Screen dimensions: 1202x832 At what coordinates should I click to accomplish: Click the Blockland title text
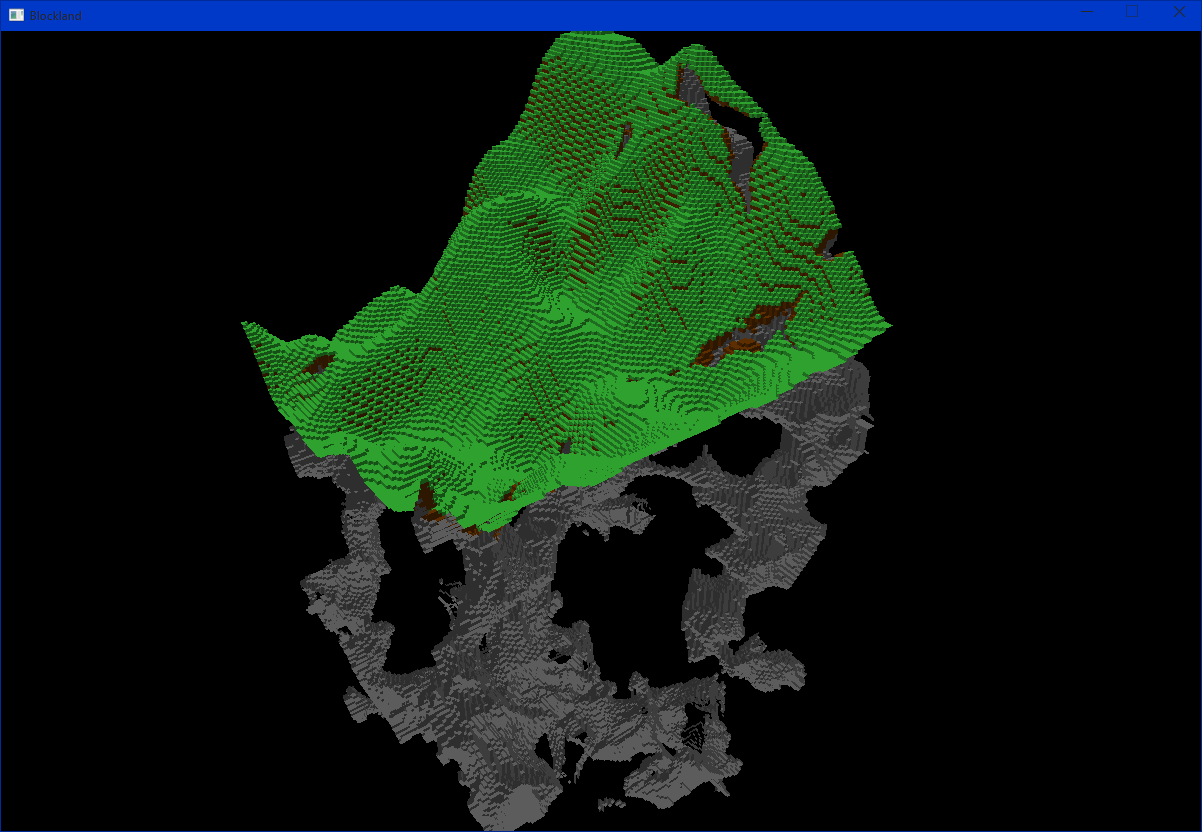[56, 16]
